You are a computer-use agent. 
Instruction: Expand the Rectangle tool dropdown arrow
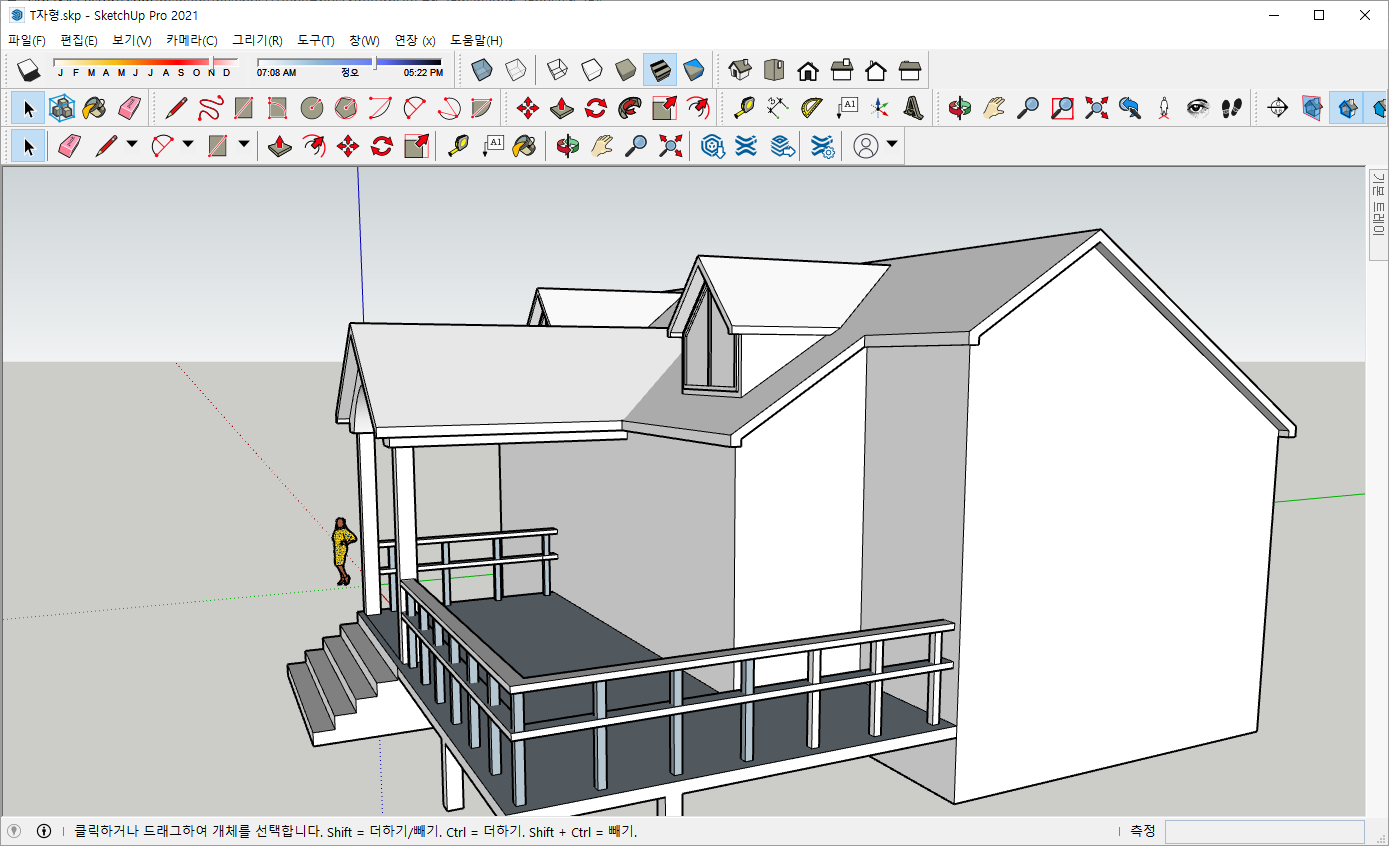click(244, 146)
